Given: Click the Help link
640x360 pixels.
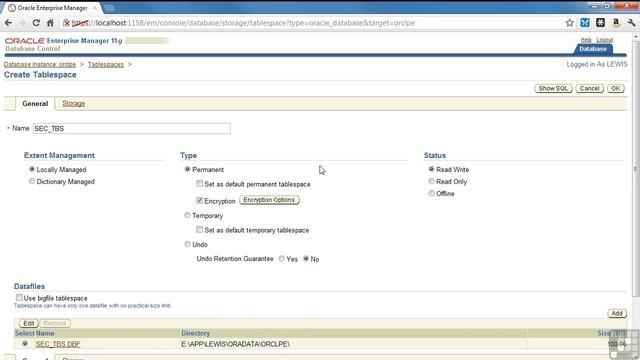Looking at the screenshot, I should coord(586,40).
